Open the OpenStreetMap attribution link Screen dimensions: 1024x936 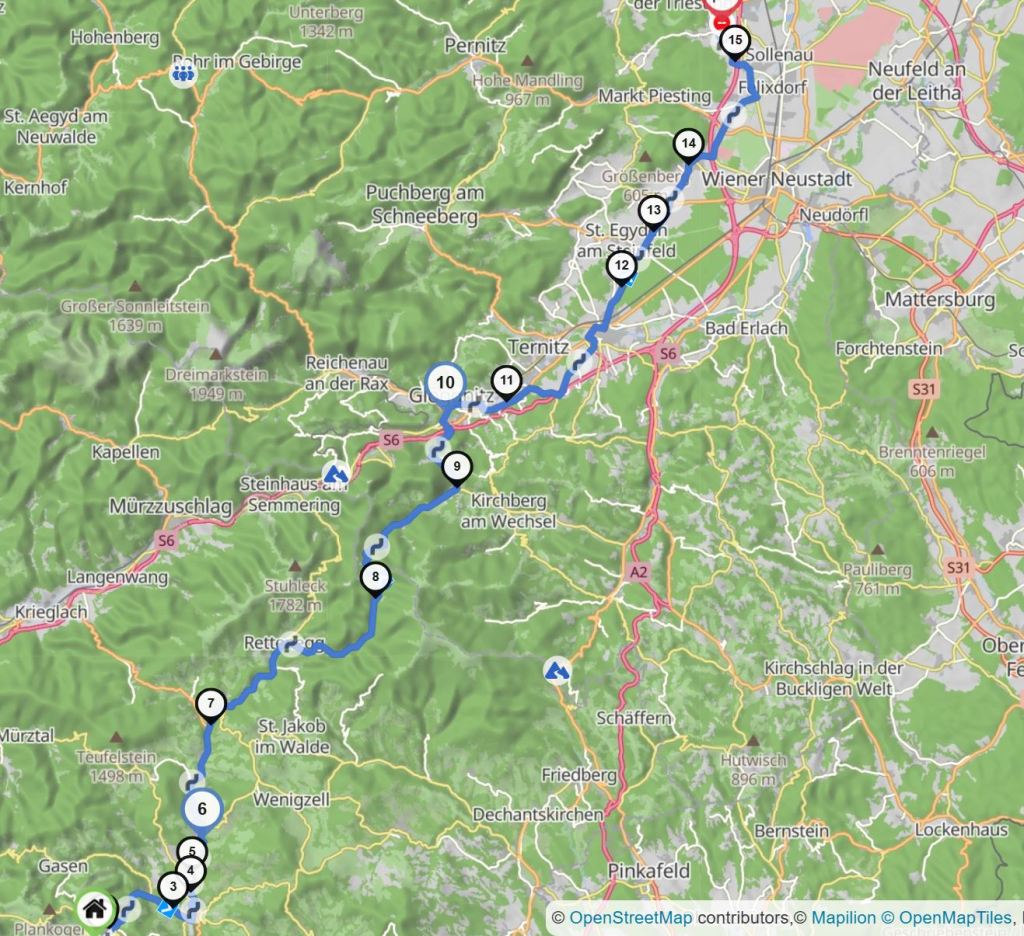click(630, 918)
